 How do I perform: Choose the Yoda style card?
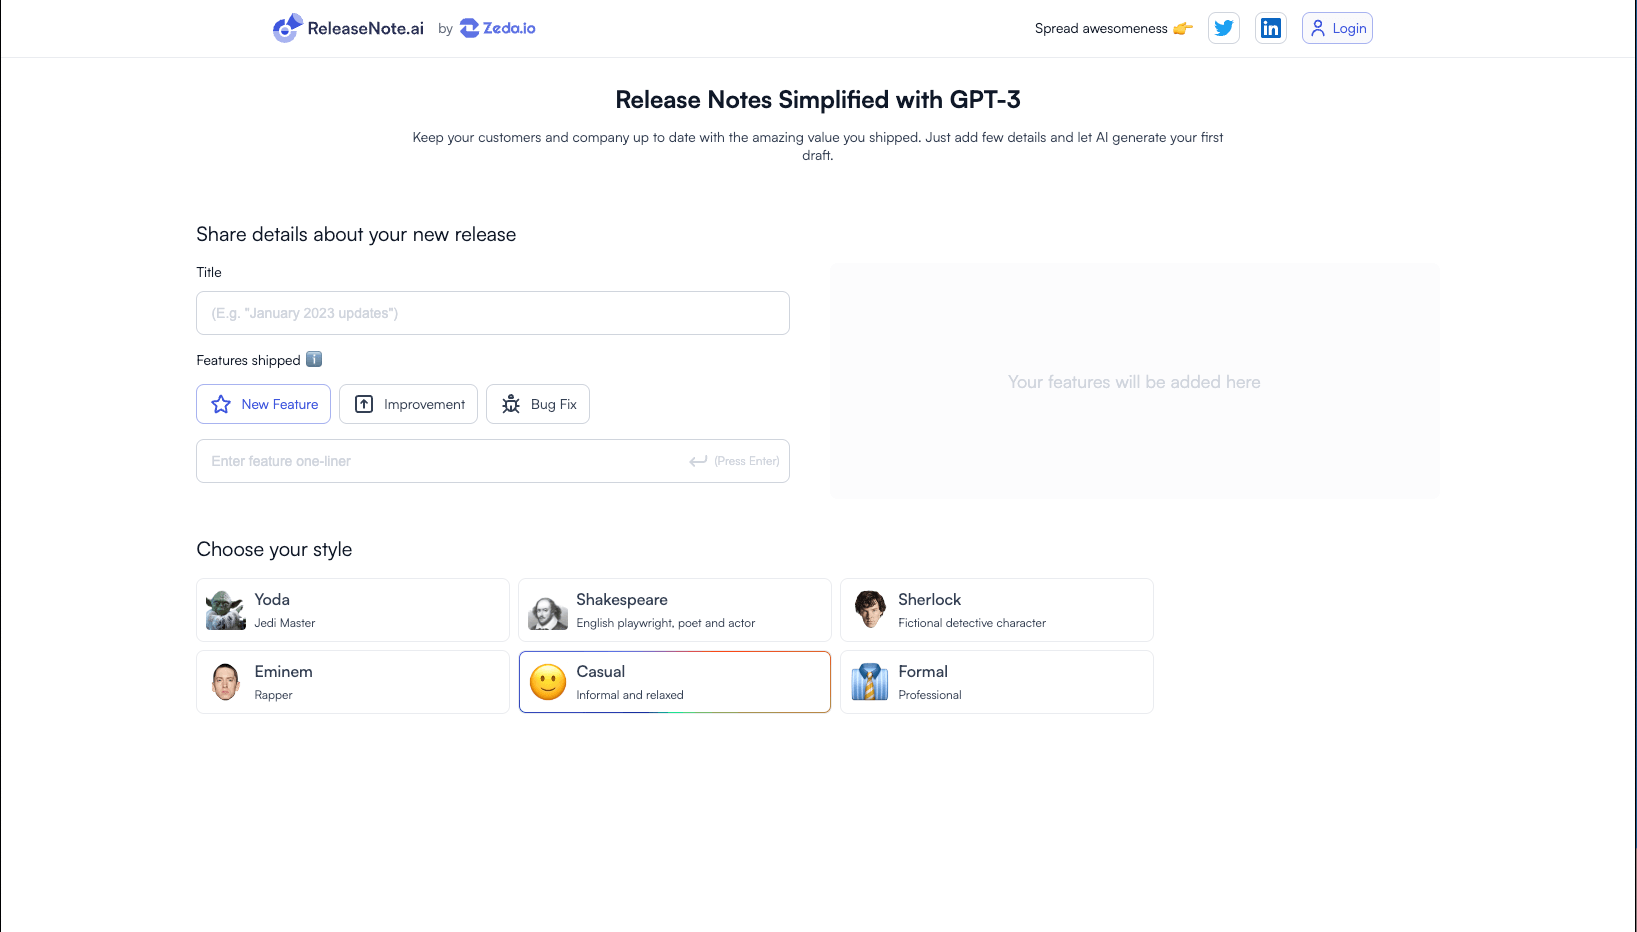(353, 610)
